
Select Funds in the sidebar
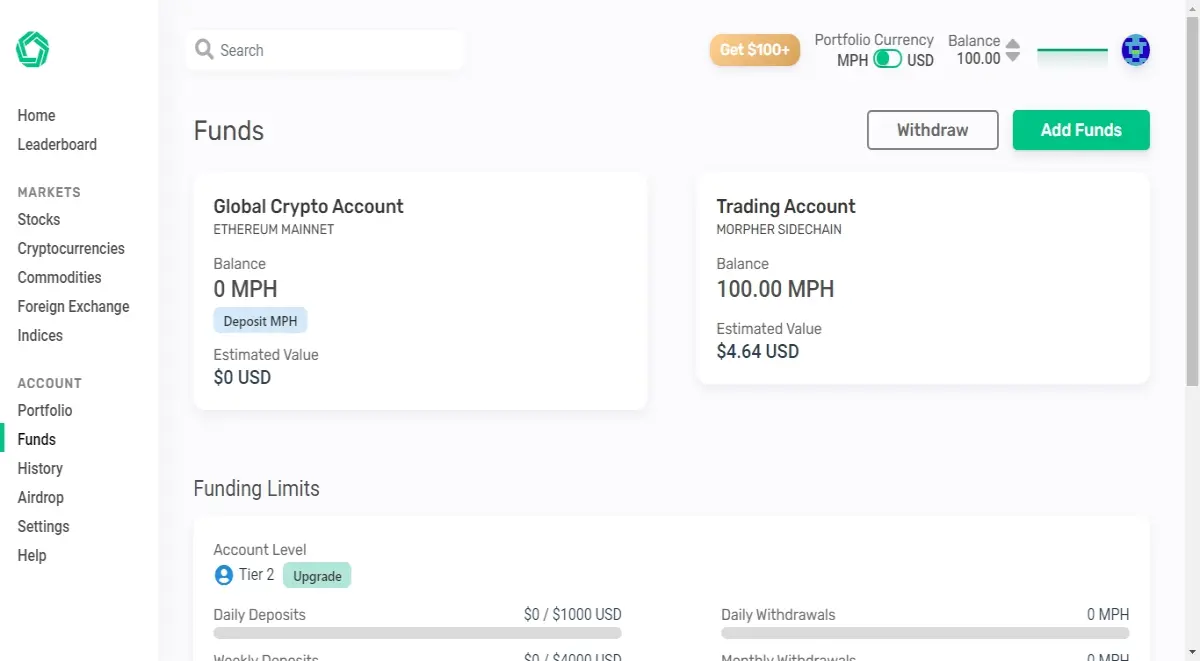(37, 440)
